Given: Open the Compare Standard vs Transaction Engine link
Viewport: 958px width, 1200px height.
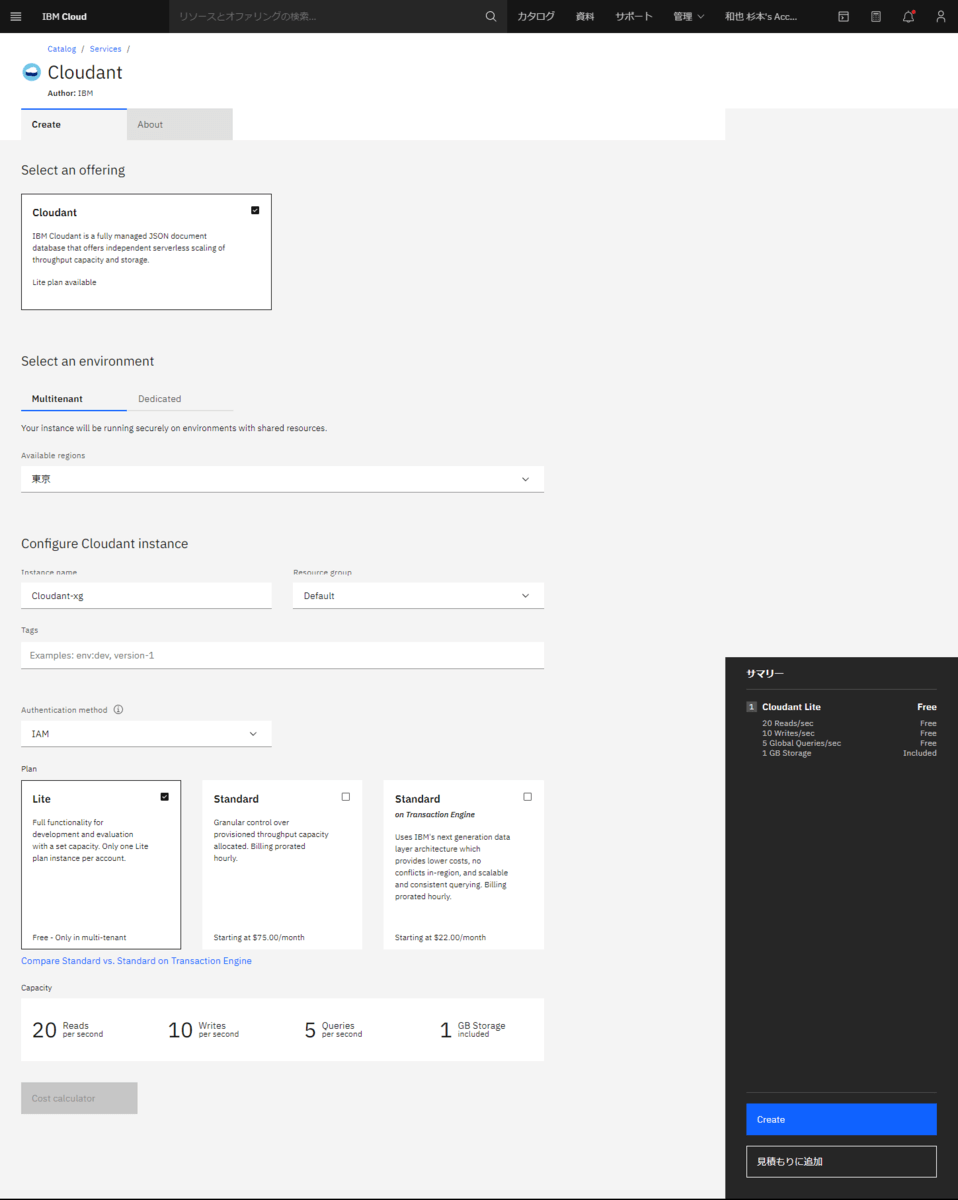Looking at the screenshot, I should [136, 960].
